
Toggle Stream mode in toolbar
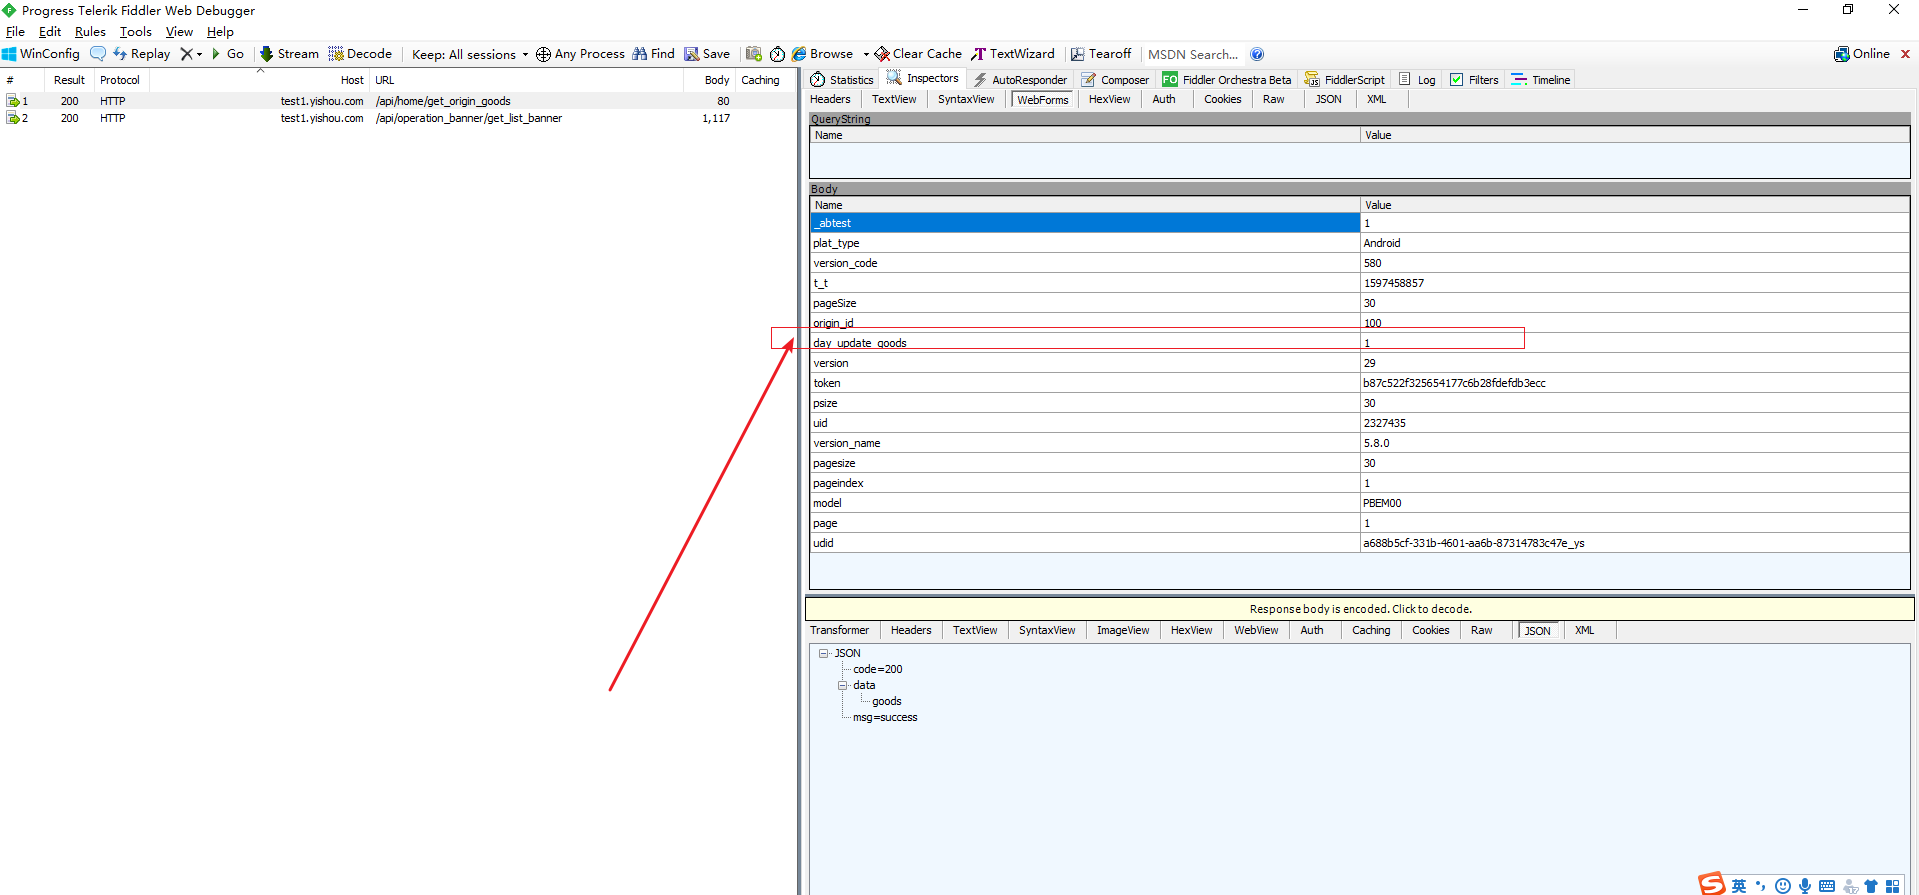click(289, 54)
